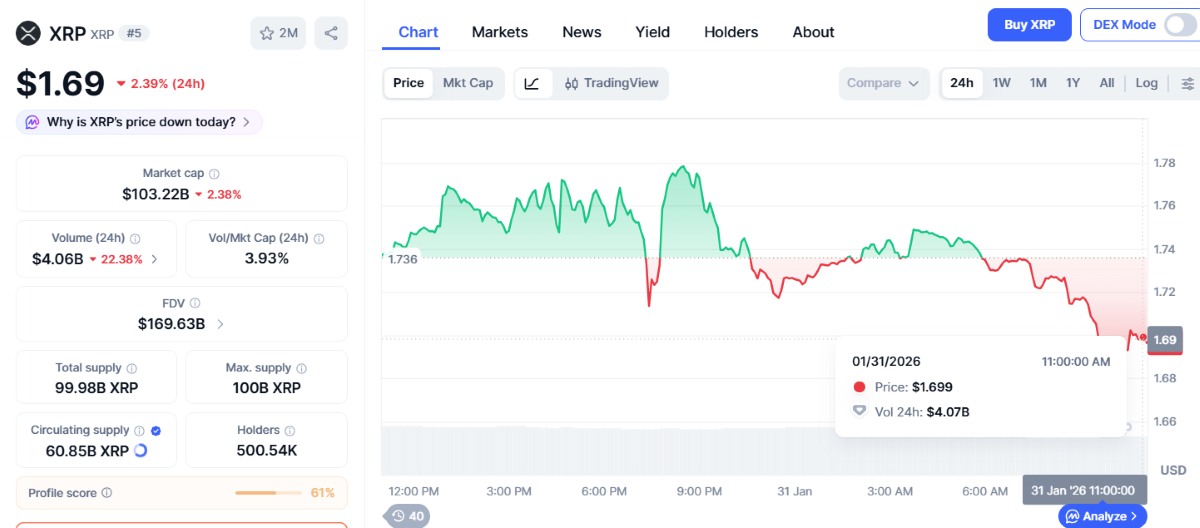Open the share icon button
Image resolution: width=1200 pixels, height=528 pixels.
(331, 33)
